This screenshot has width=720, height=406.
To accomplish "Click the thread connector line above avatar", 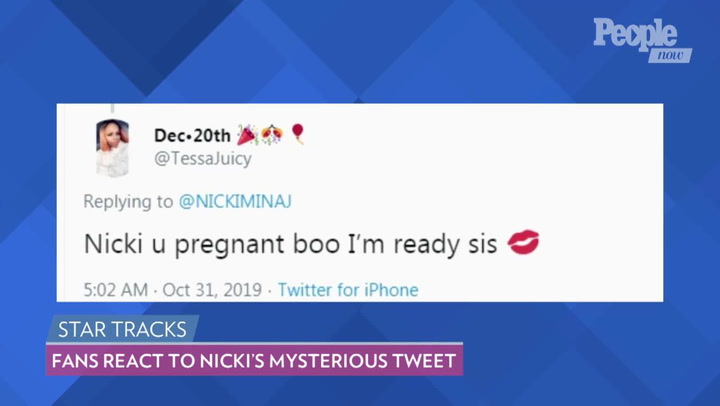I will point(112,108).
